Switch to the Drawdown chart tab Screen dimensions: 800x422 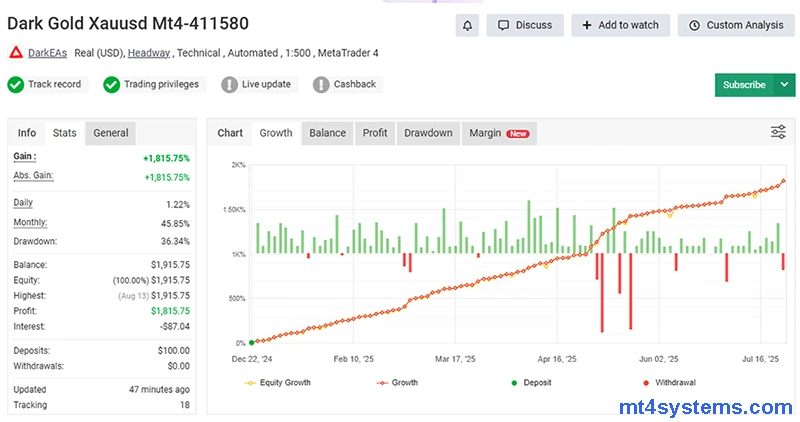pyautogui.click(x=428, y=133)
